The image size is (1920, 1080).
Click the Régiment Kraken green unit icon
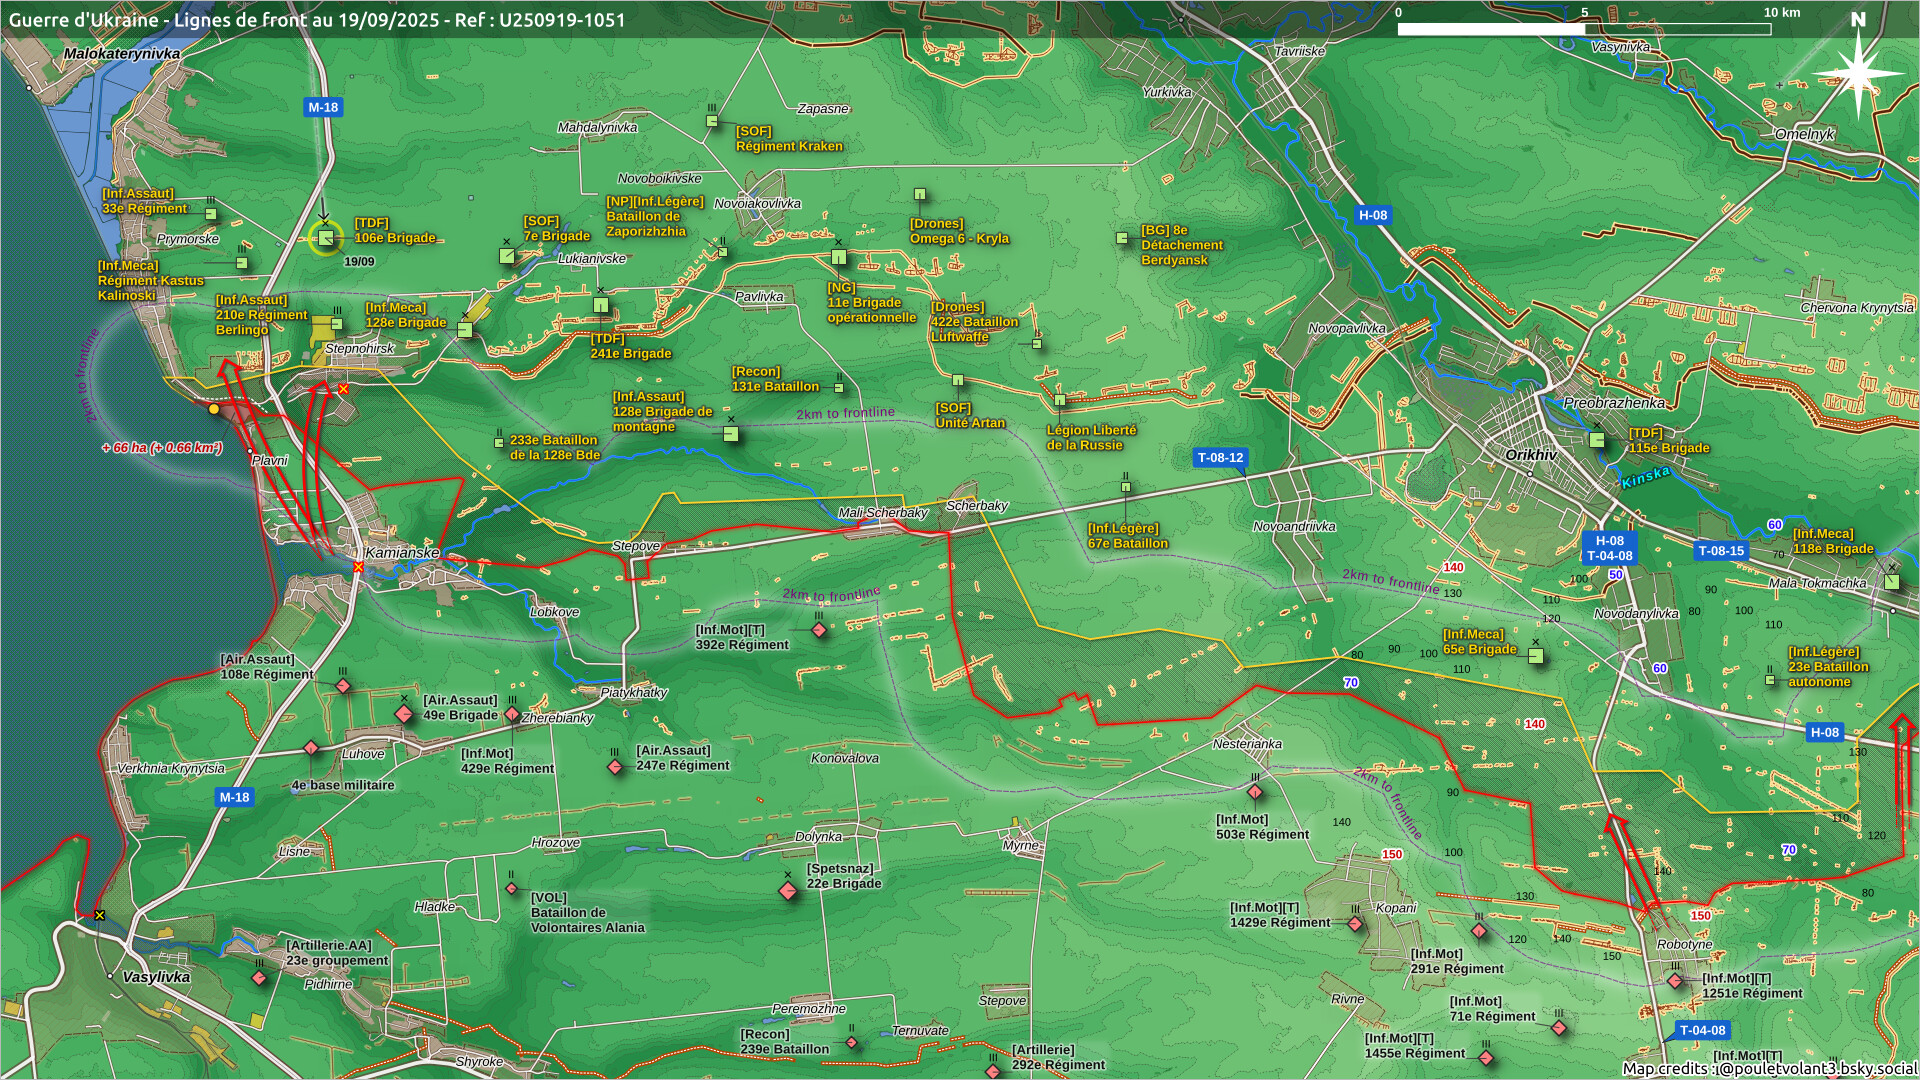pyautogui.click(x=712, y=121)
